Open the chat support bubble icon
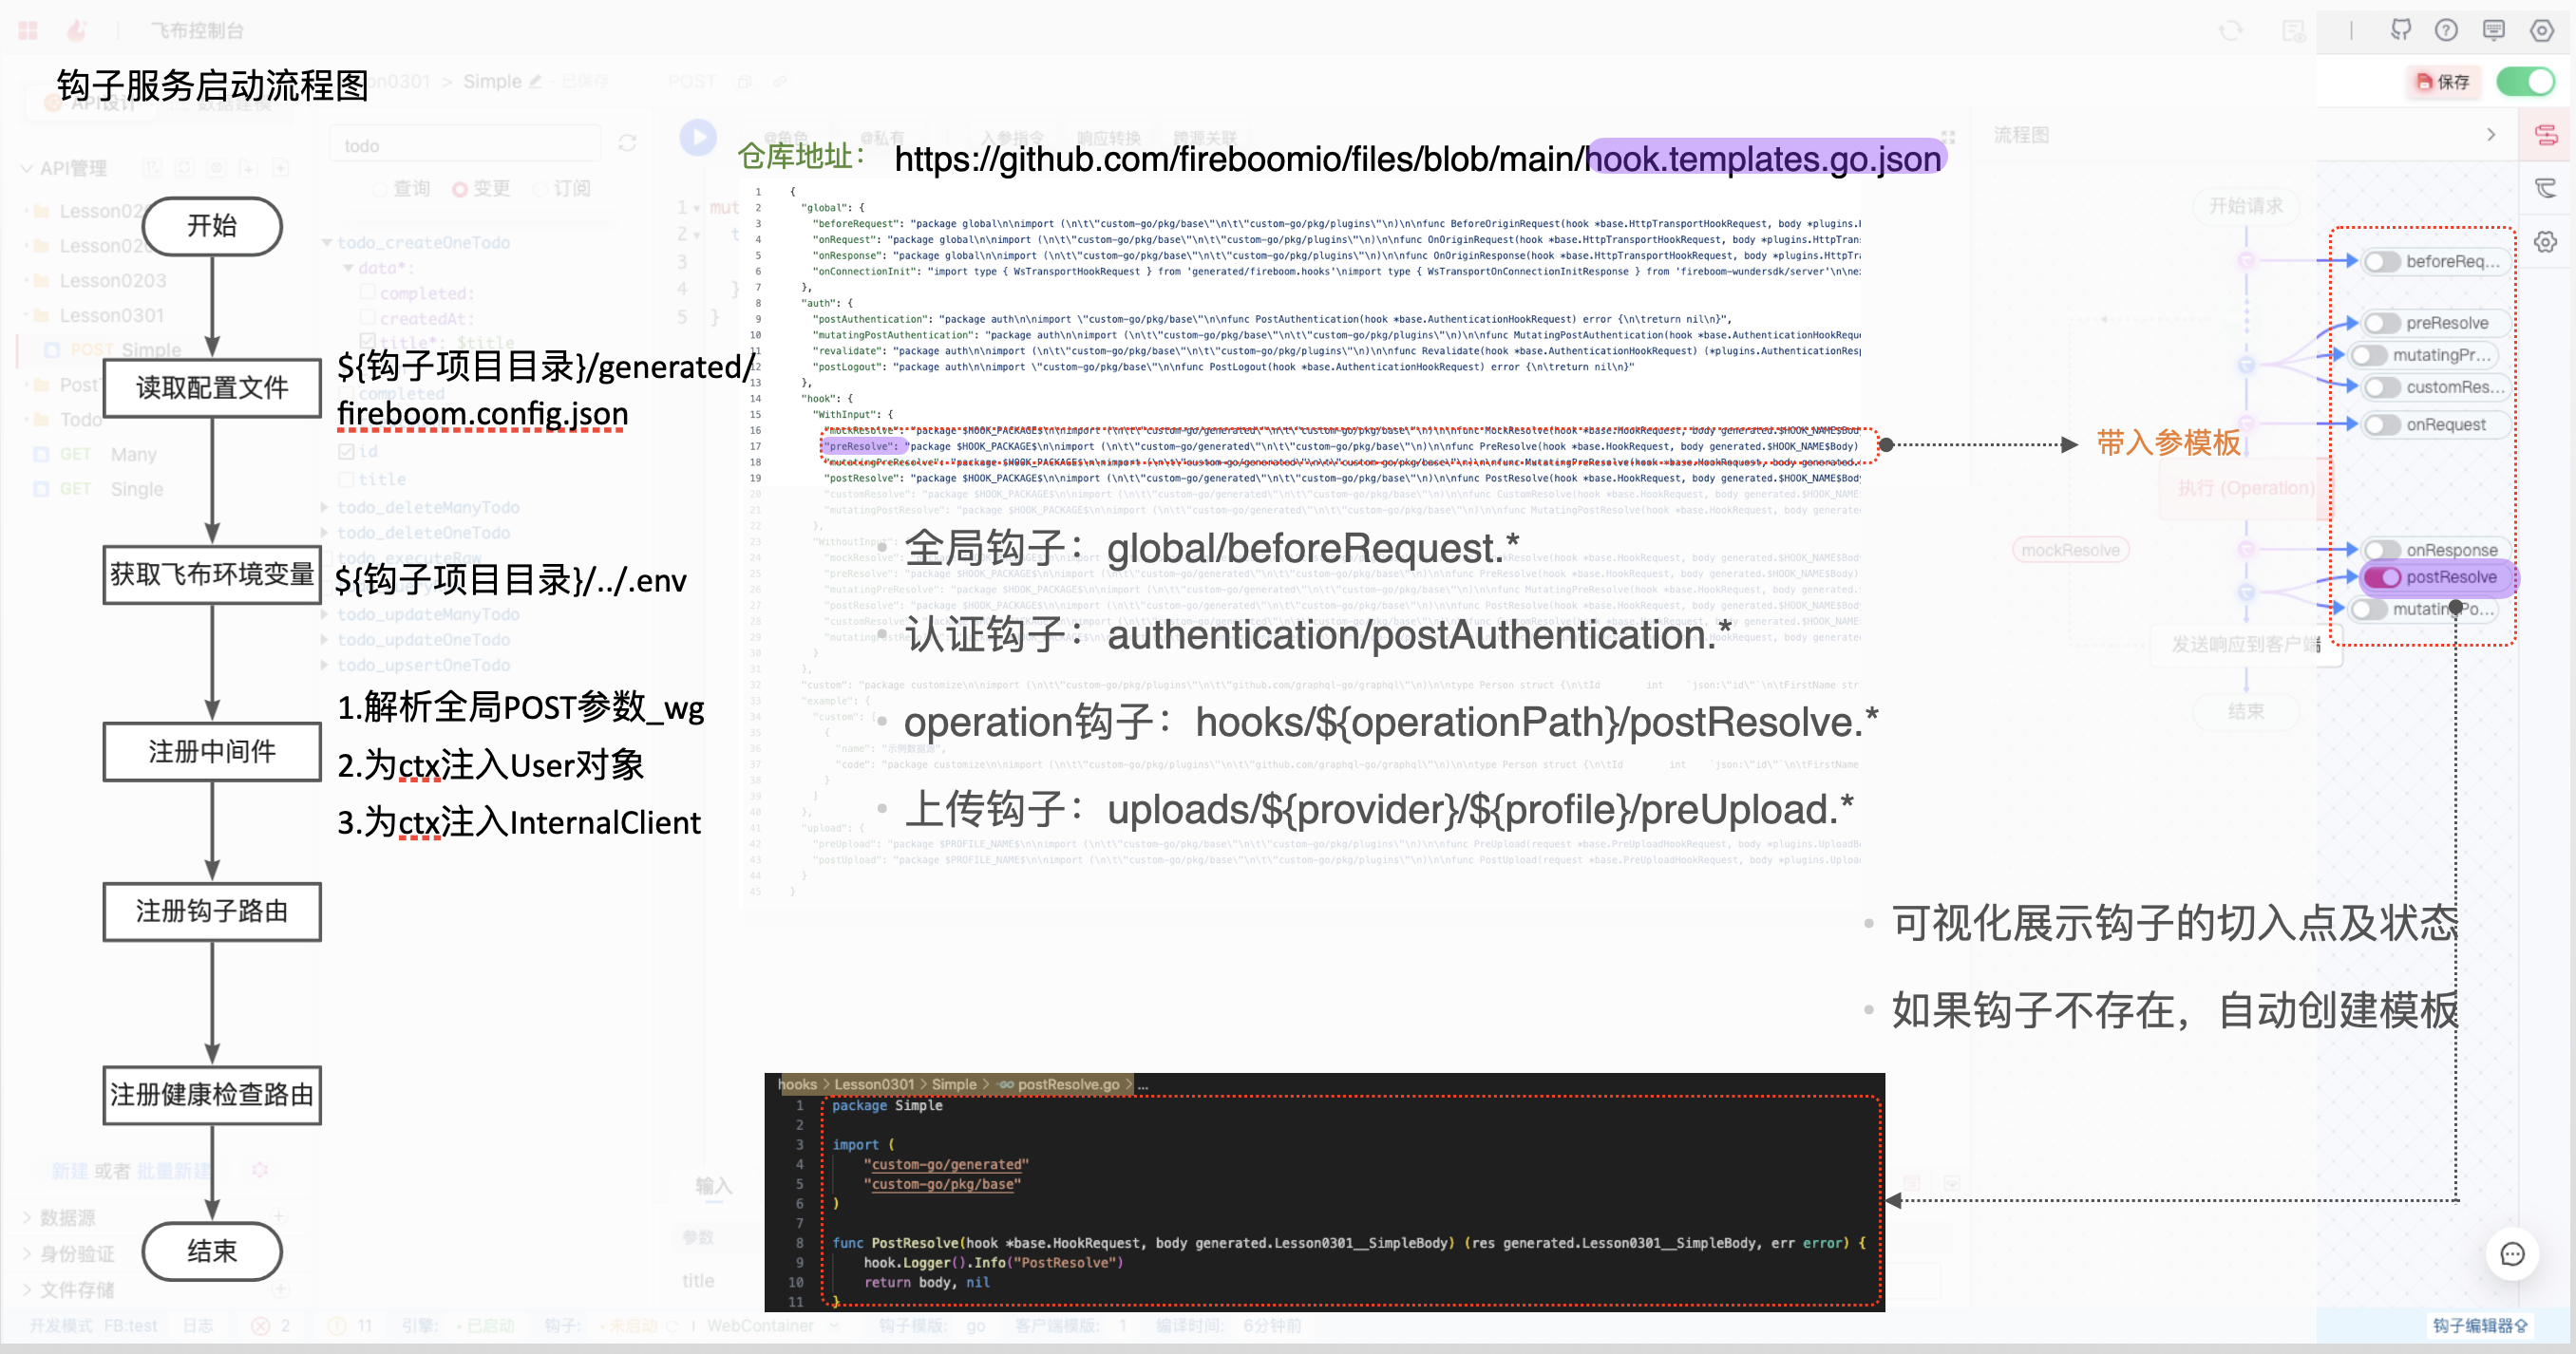This screenshot has width=2576, height=1354. point(2512,1254)
